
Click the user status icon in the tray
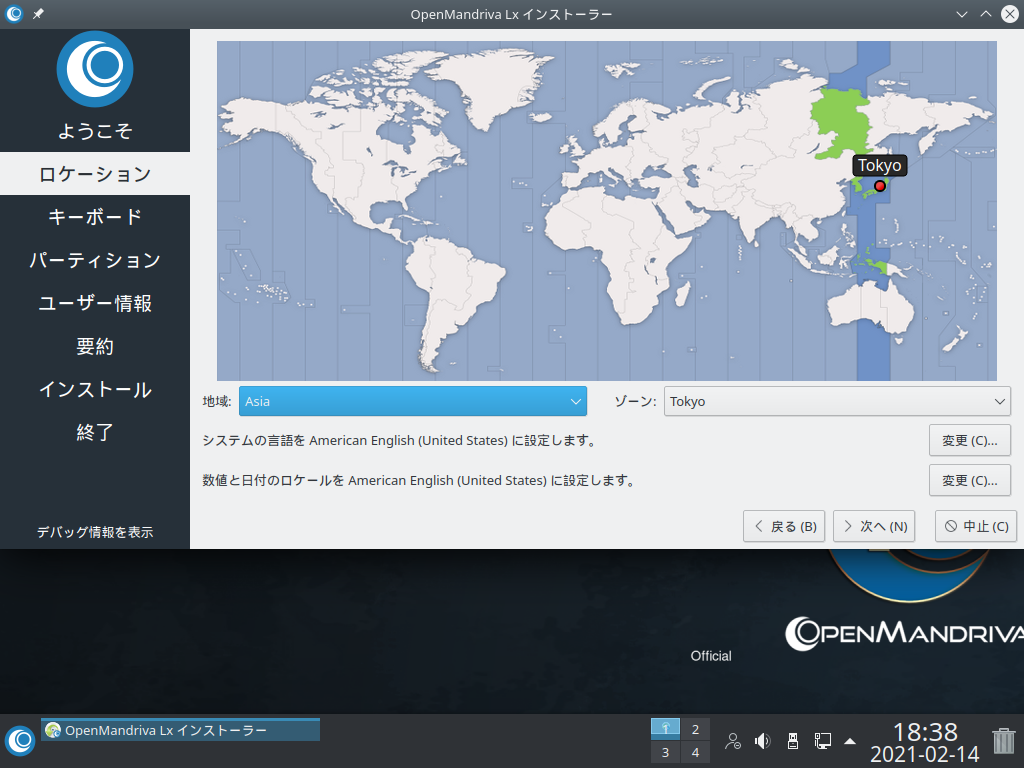[x=733, y=741]
